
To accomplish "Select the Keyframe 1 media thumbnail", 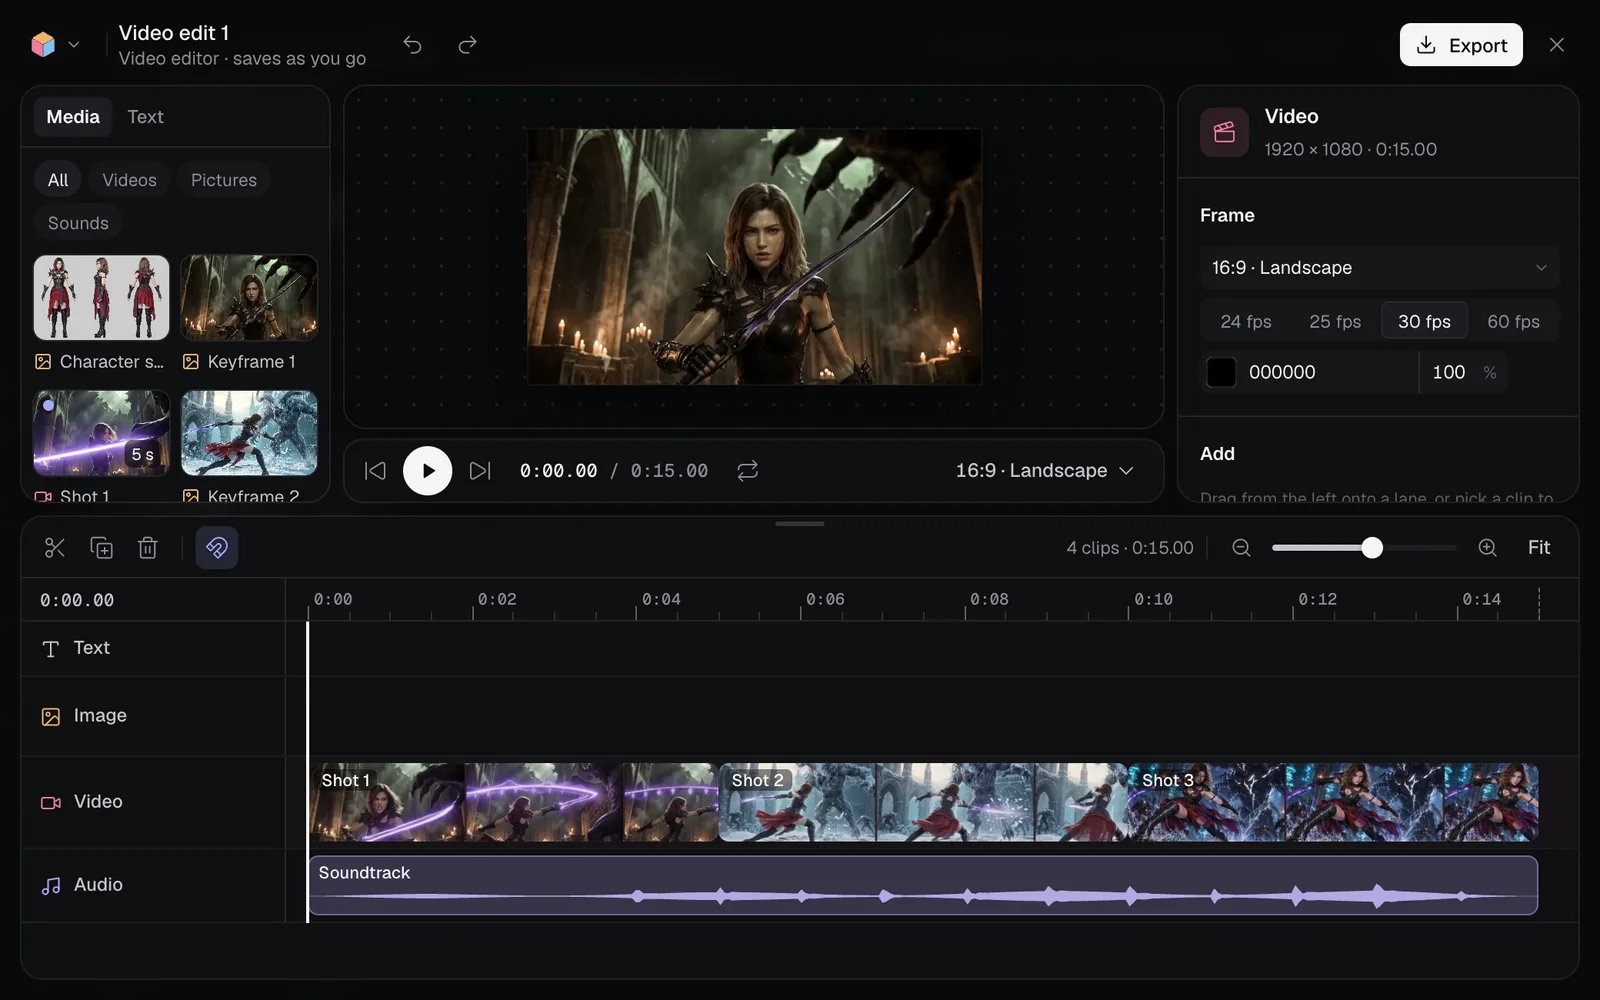I will pos(249,298).
